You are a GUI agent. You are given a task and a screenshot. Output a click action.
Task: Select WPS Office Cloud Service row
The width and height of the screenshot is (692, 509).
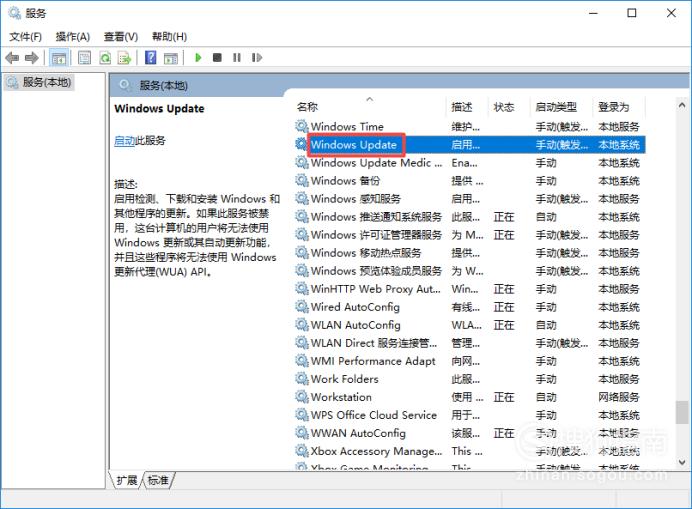click(x=469, y=415)
